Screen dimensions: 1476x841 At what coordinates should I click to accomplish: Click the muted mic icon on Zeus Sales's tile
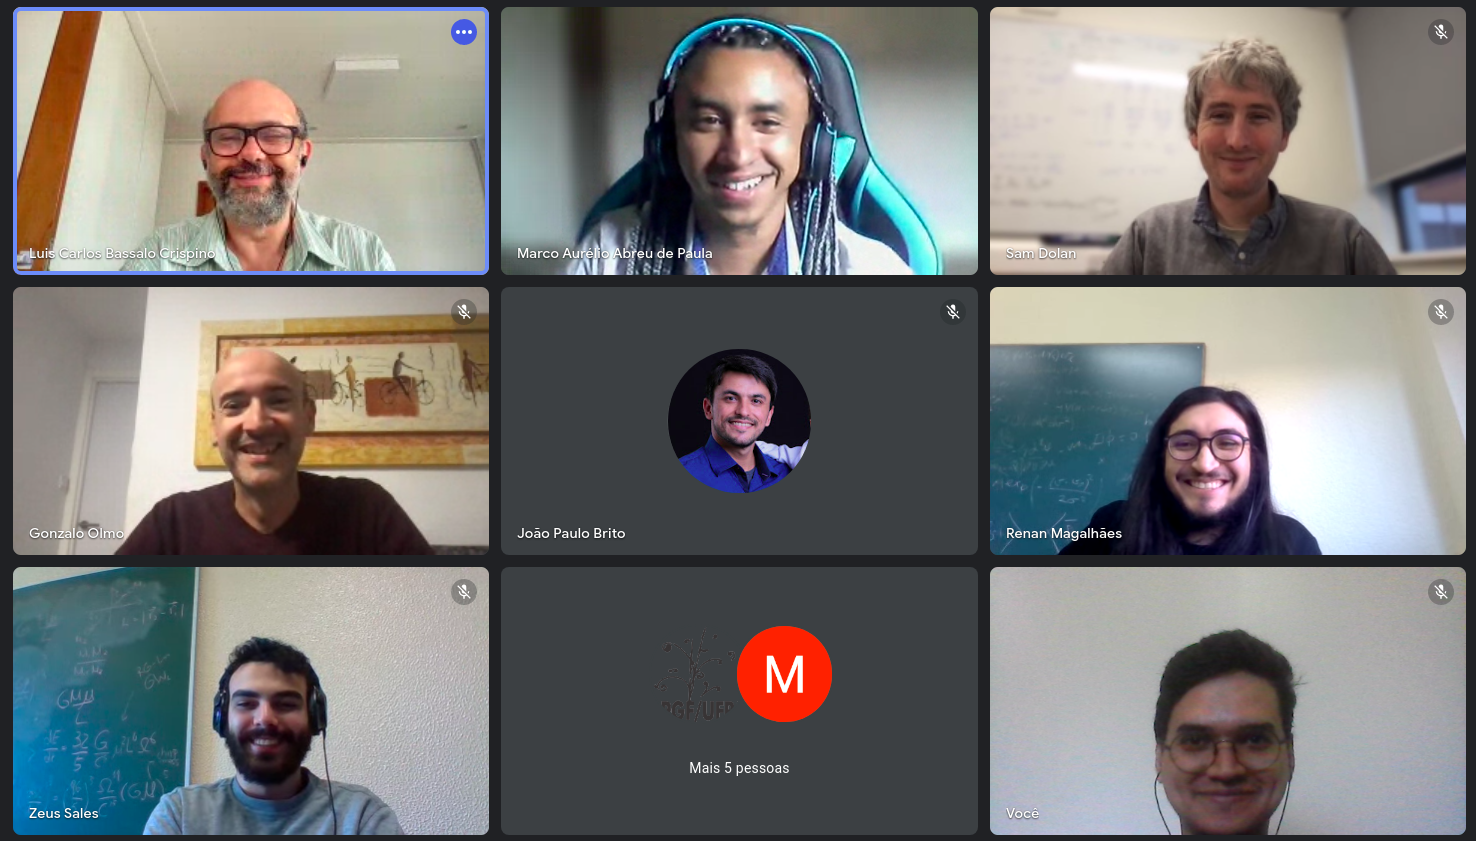464,592
